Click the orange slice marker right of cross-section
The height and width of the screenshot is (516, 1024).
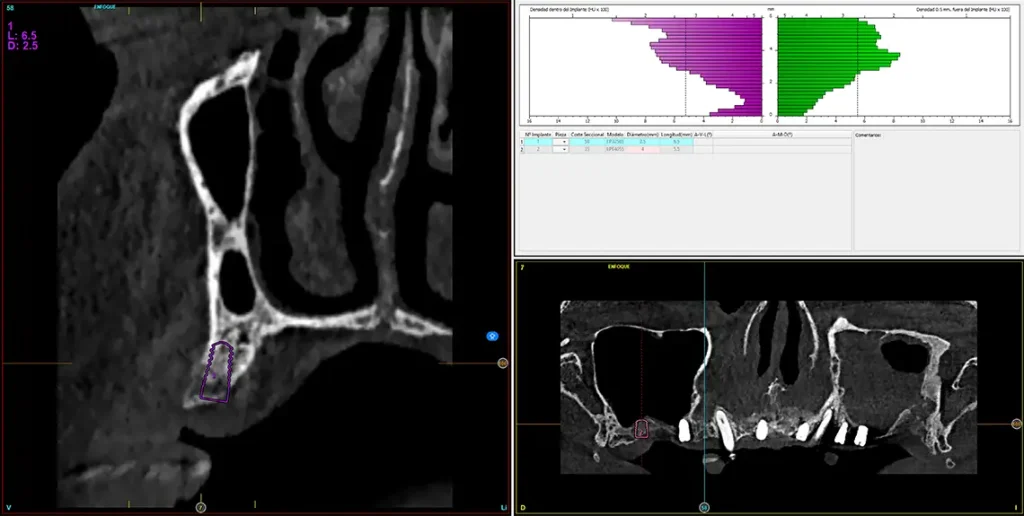pos(502,363)
